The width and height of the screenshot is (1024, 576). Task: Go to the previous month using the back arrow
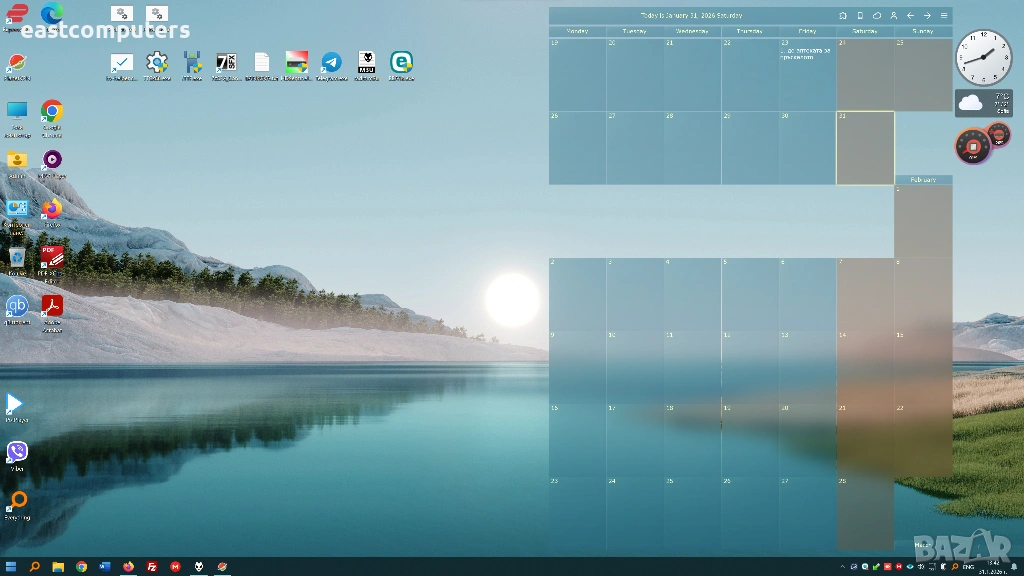click(x=910, y=16)
